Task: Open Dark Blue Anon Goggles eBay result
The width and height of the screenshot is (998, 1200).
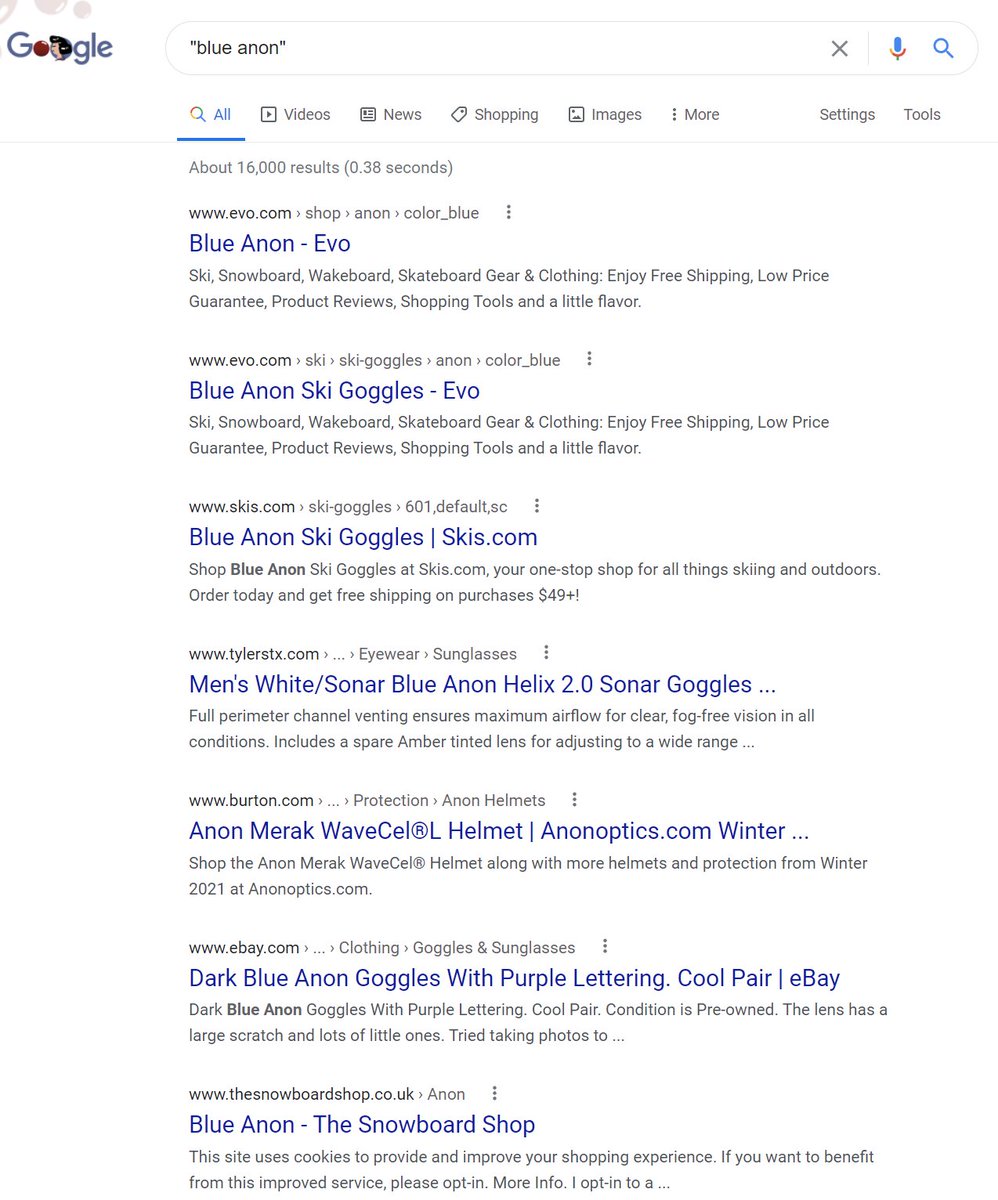Action: (514, 978)
